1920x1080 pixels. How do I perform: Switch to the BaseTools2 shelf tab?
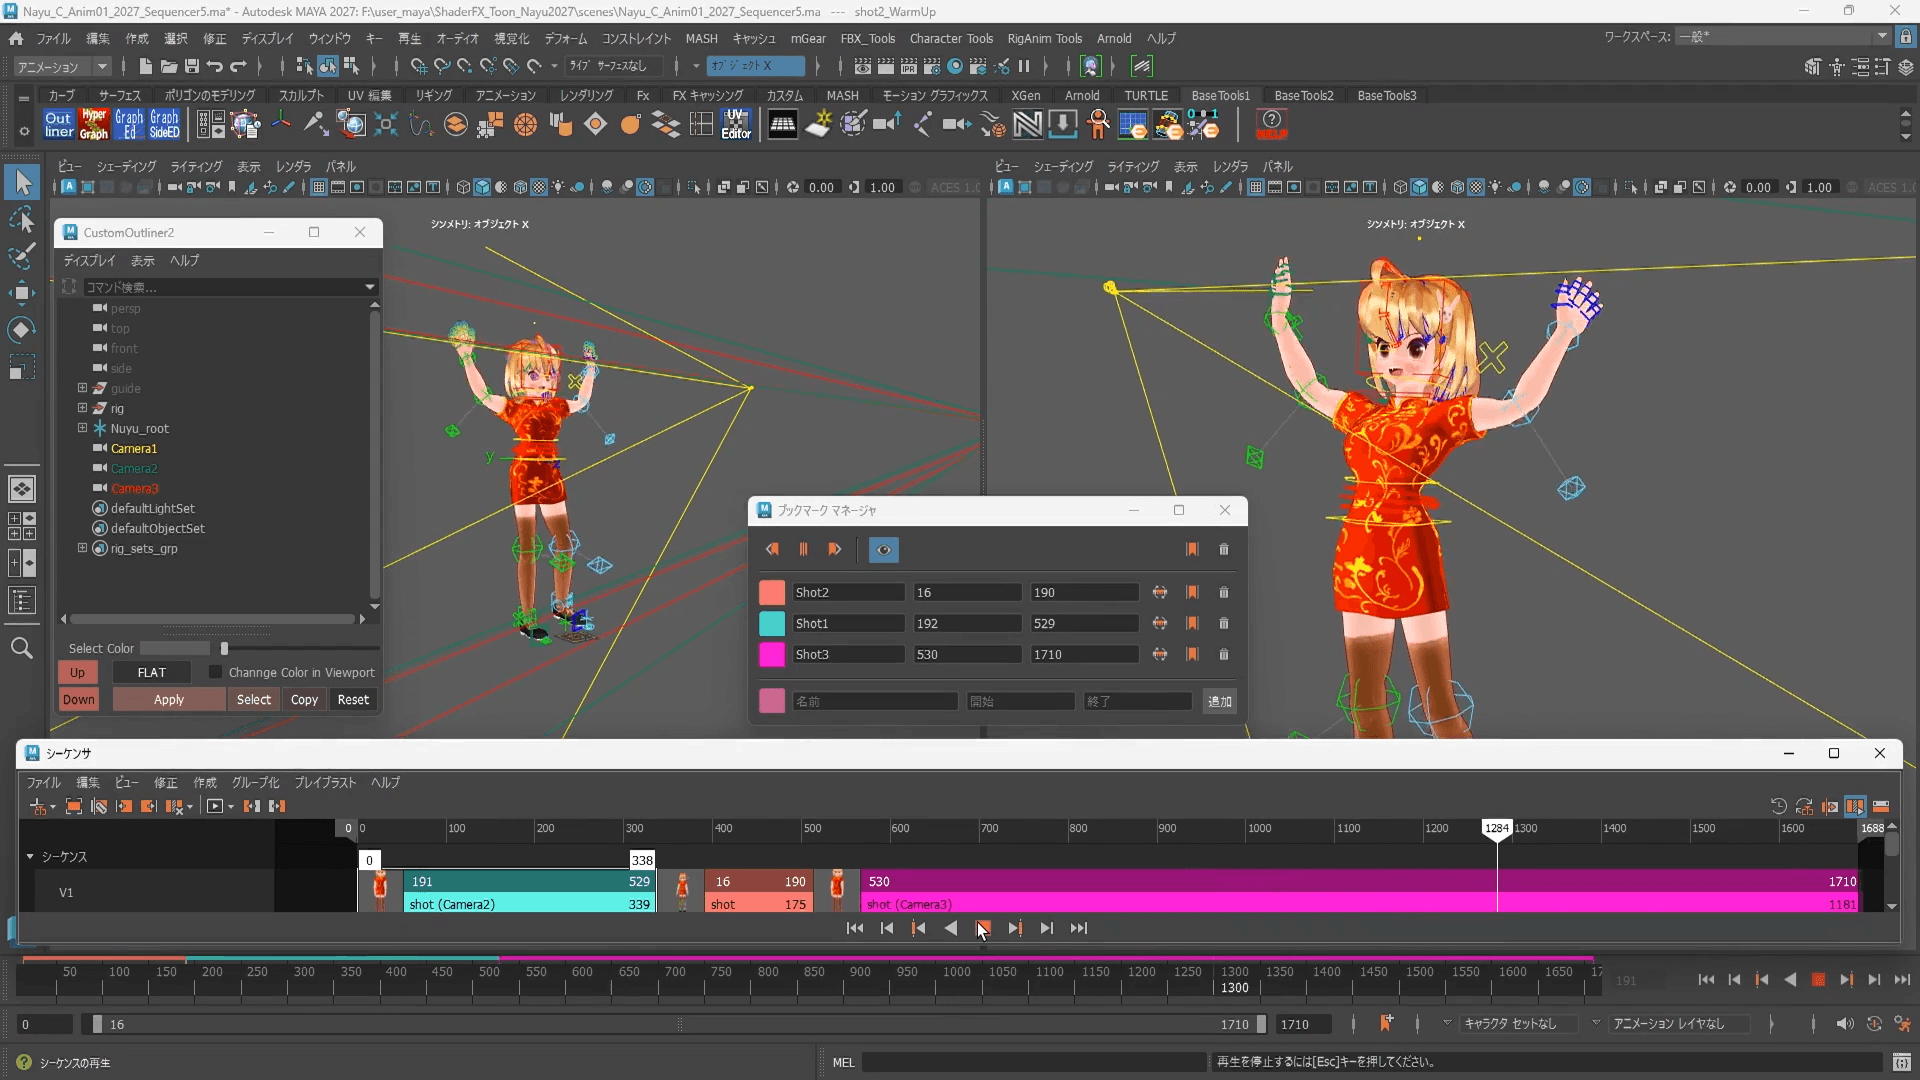[x=1303, y=95]
